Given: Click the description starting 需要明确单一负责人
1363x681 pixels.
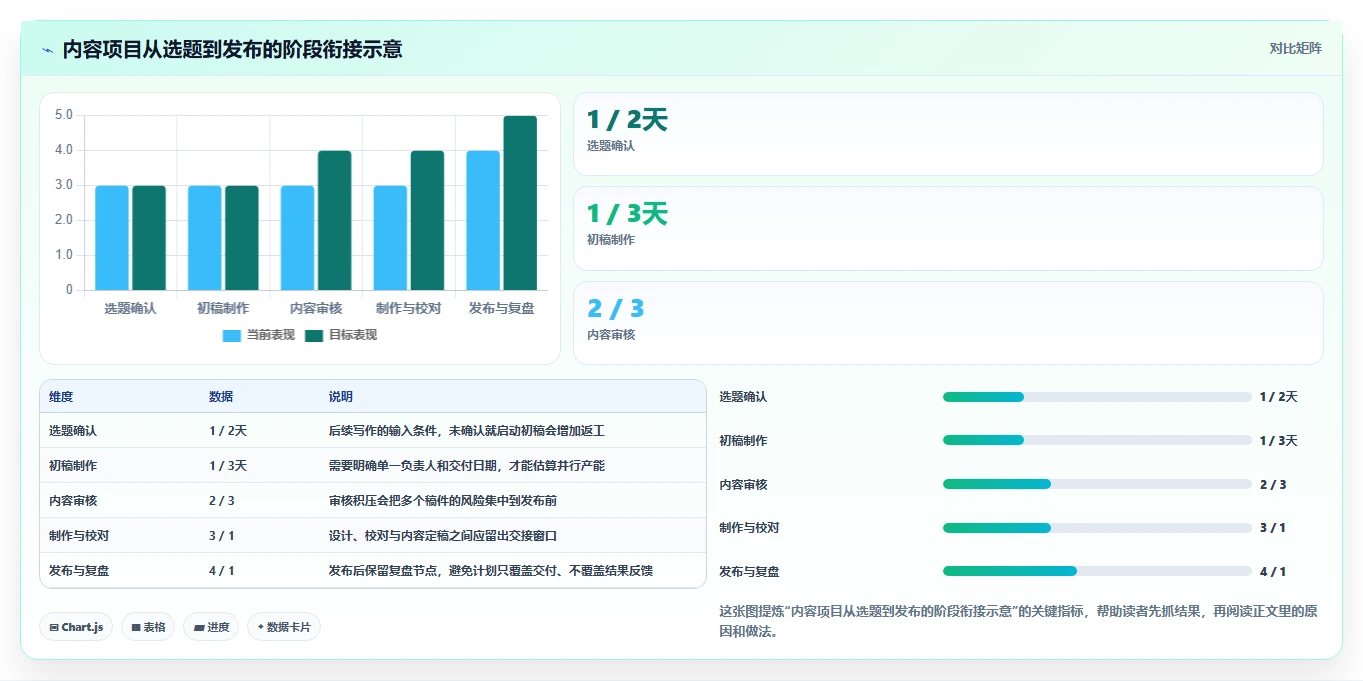Looking at the screenshot, I should [467, 466].
